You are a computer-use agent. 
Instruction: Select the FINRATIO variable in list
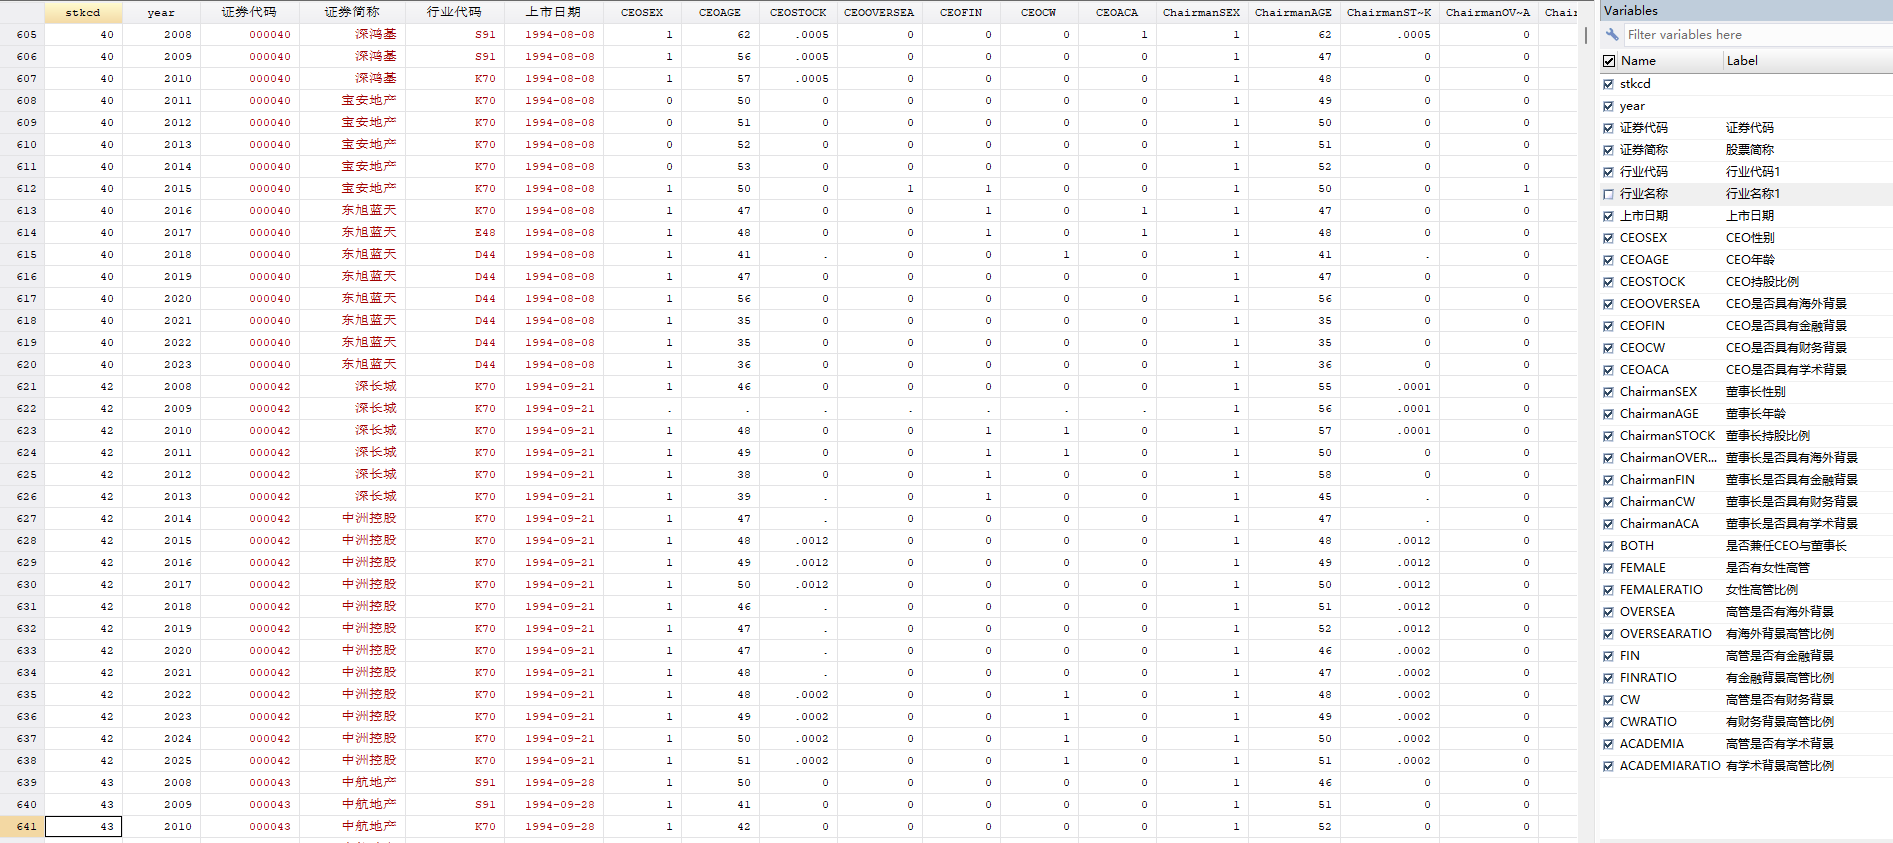tap(1648, 678)
